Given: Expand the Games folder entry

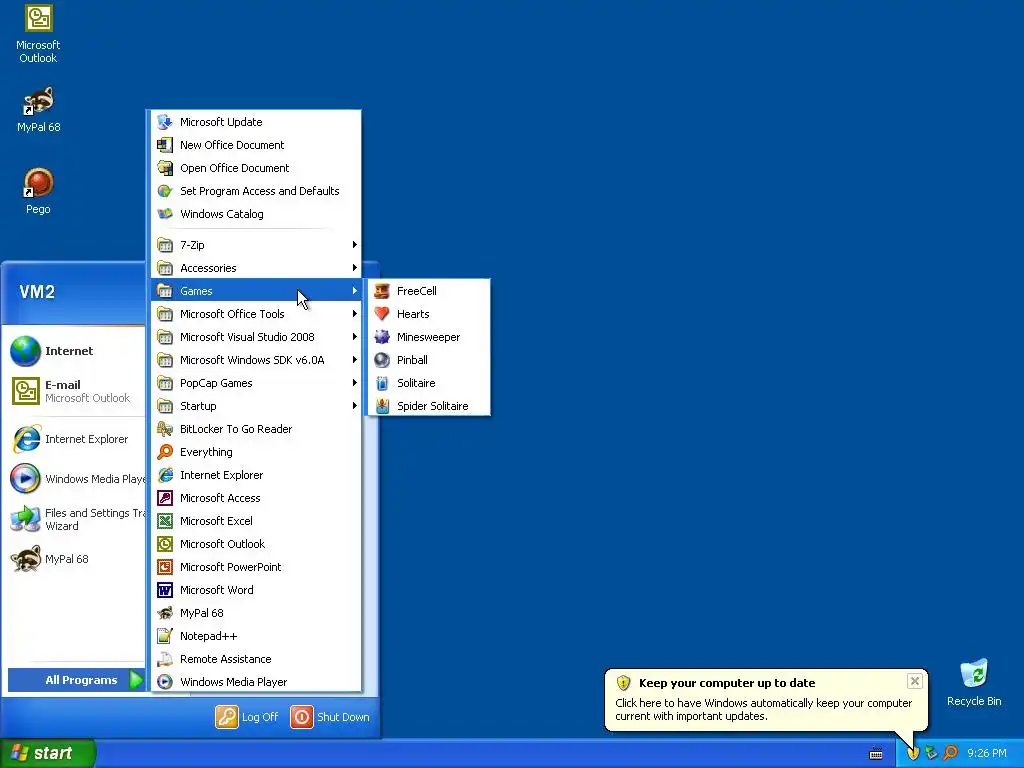Looking at the screenshot, I should 256,291.
